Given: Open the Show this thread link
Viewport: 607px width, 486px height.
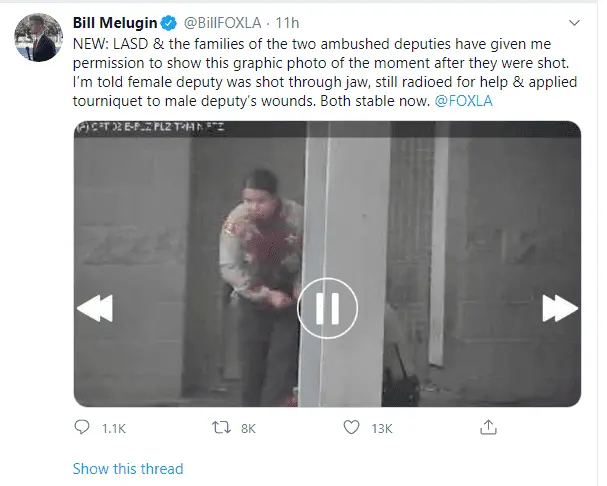Looking at the screenshot, I should point(128,468).
